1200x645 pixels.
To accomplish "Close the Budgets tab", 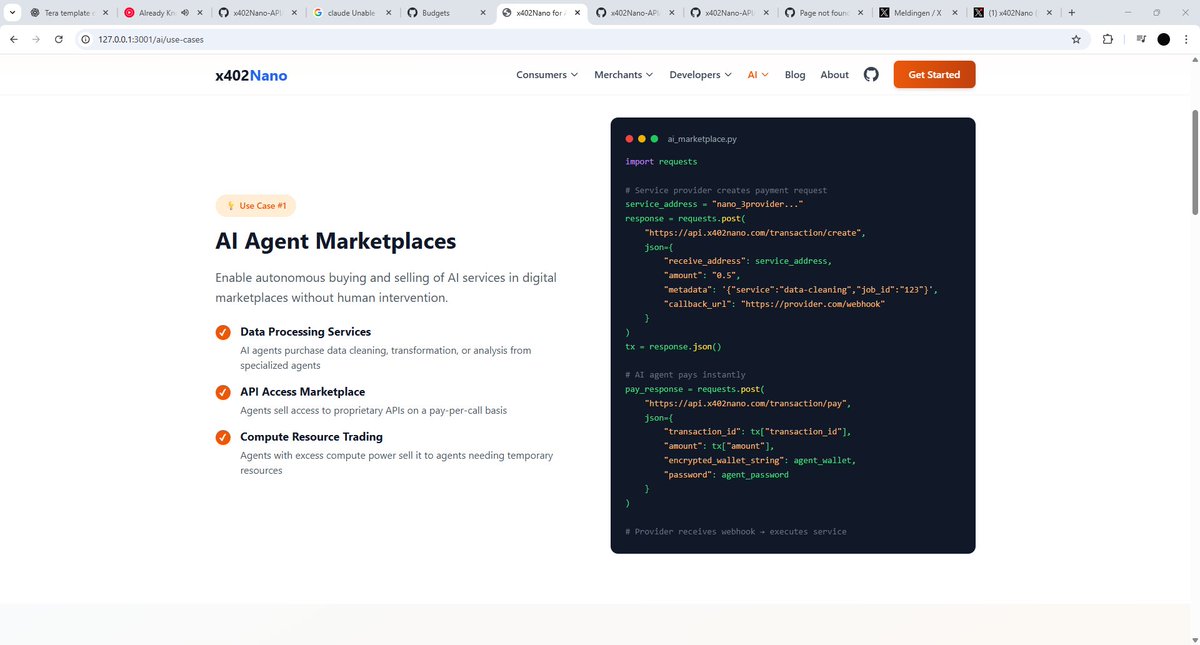I will tap(482, 13).
